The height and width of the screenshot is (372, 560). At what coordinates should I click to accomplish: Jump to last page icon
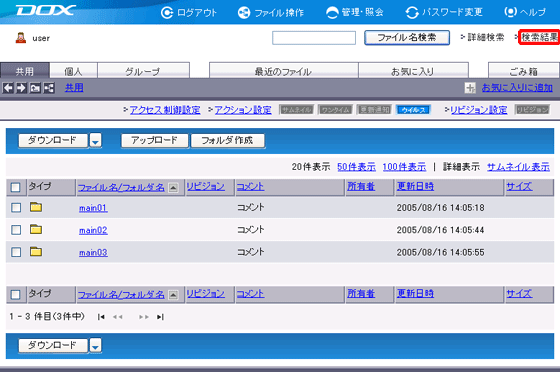click(160, 317)
